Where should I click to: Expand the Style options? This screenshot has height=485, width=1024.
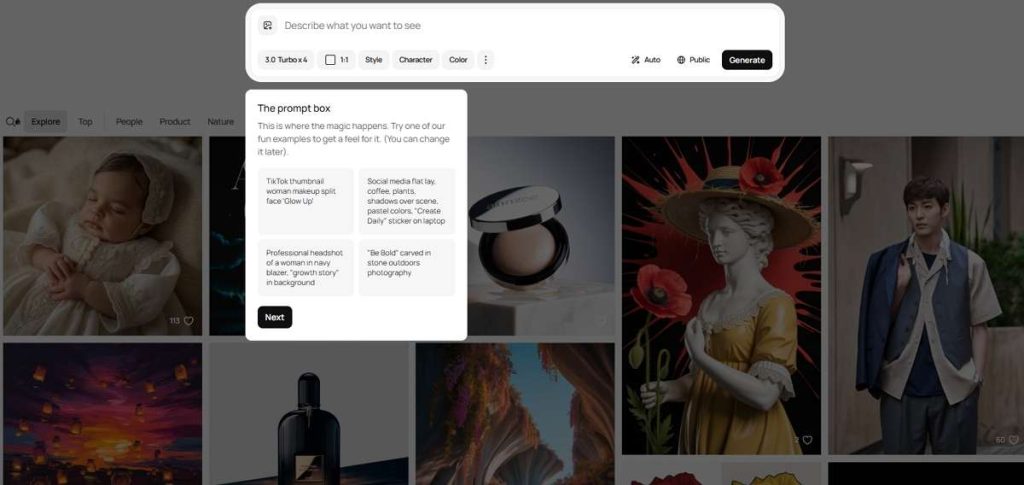[x=373, y=60]
